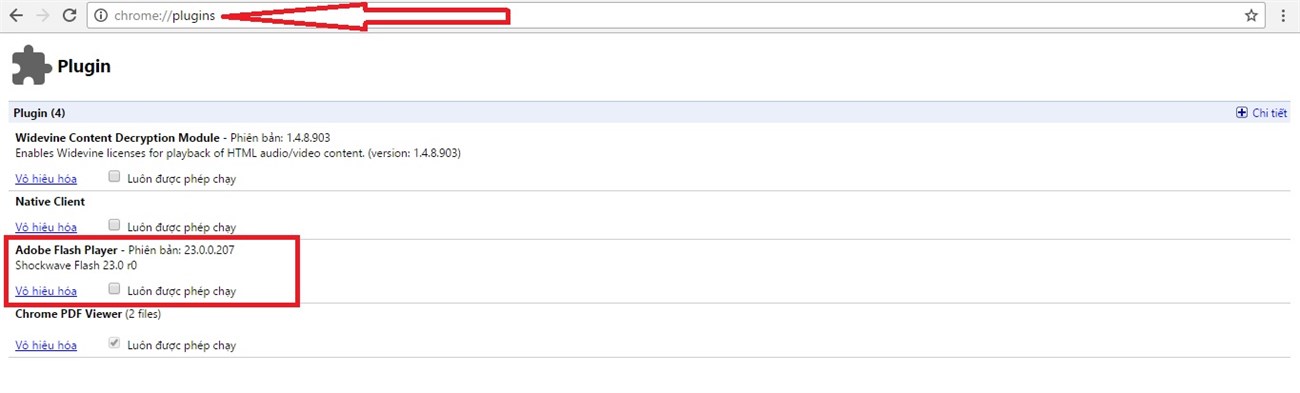This screenshot has height=393, width=1300.
Task: Click the Plugin (4) section header
Action: (x=649, y=113)
